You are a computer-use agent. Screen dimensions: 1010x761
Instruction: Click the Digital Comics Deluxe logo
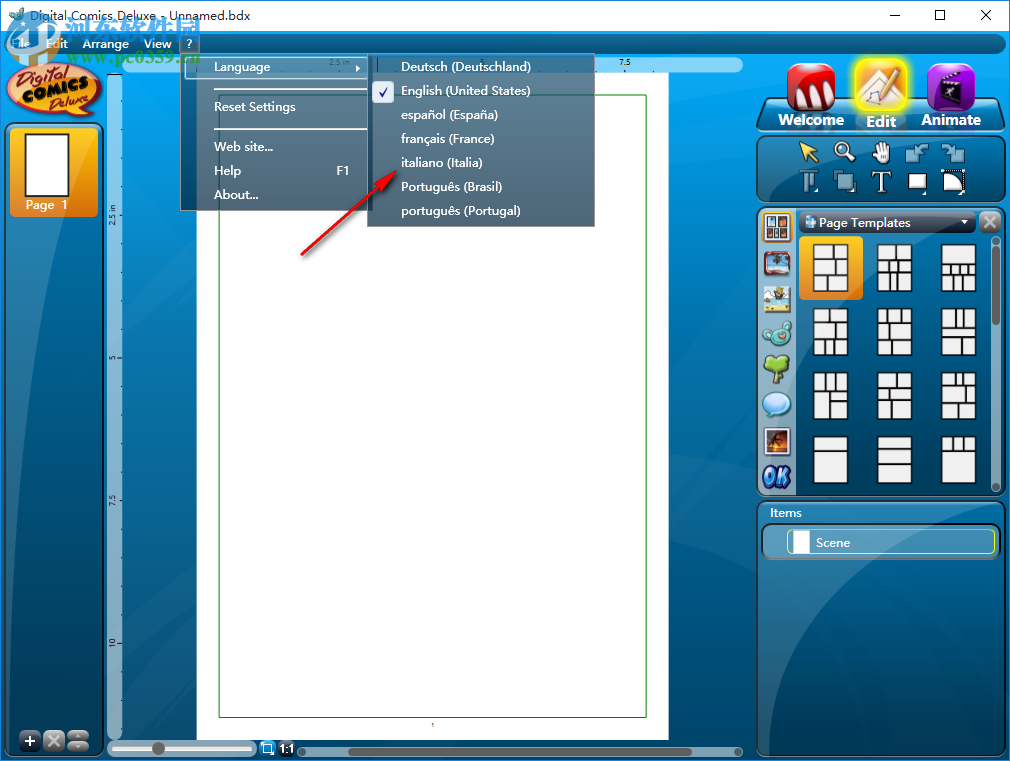click(55, 89)
